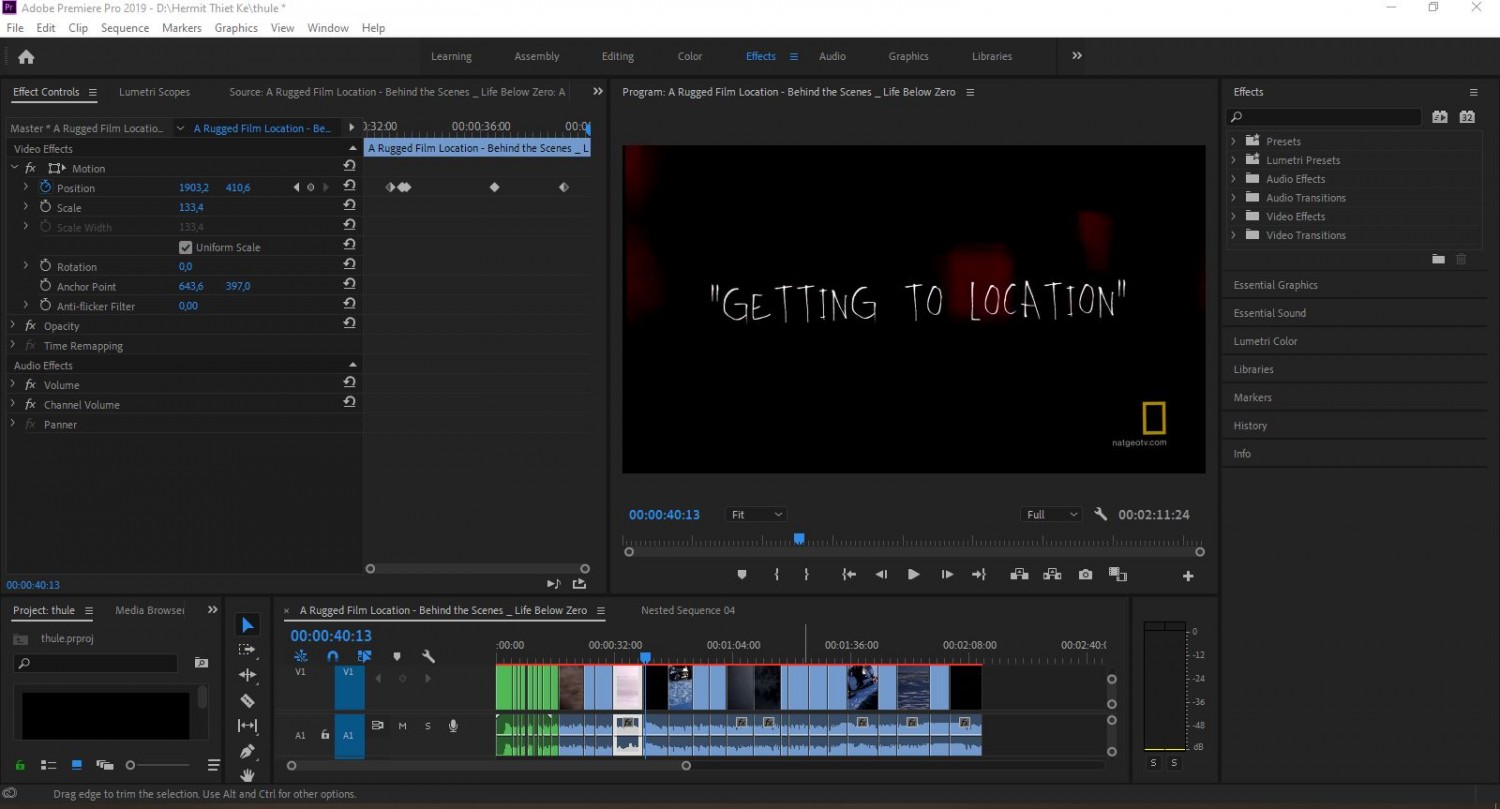The width and height of the screenshot is (1500, 809).
Task: Select the Track Select Forward tool
Action: (x=247, y=650)
